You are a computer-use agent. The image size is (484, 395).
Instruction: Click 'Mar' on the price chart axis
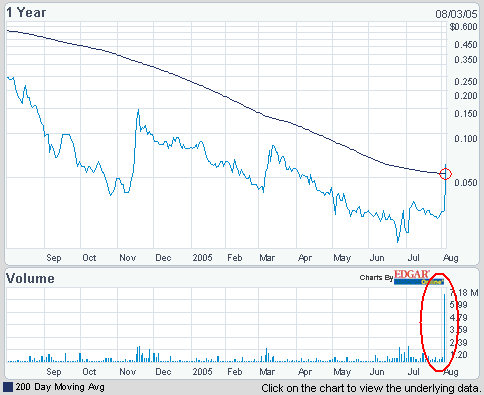tap(267, 258)
